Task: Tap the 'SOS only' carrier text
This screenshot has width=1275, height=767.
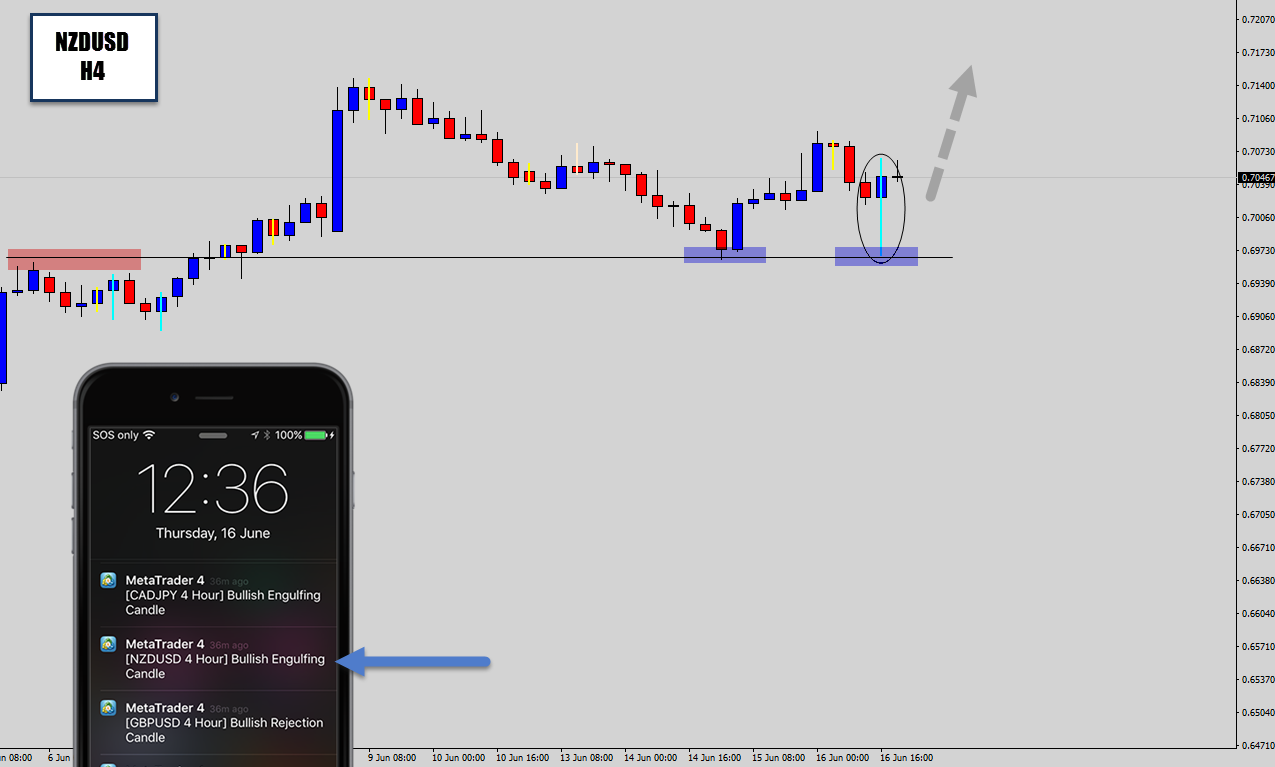Action: [116, 435]
